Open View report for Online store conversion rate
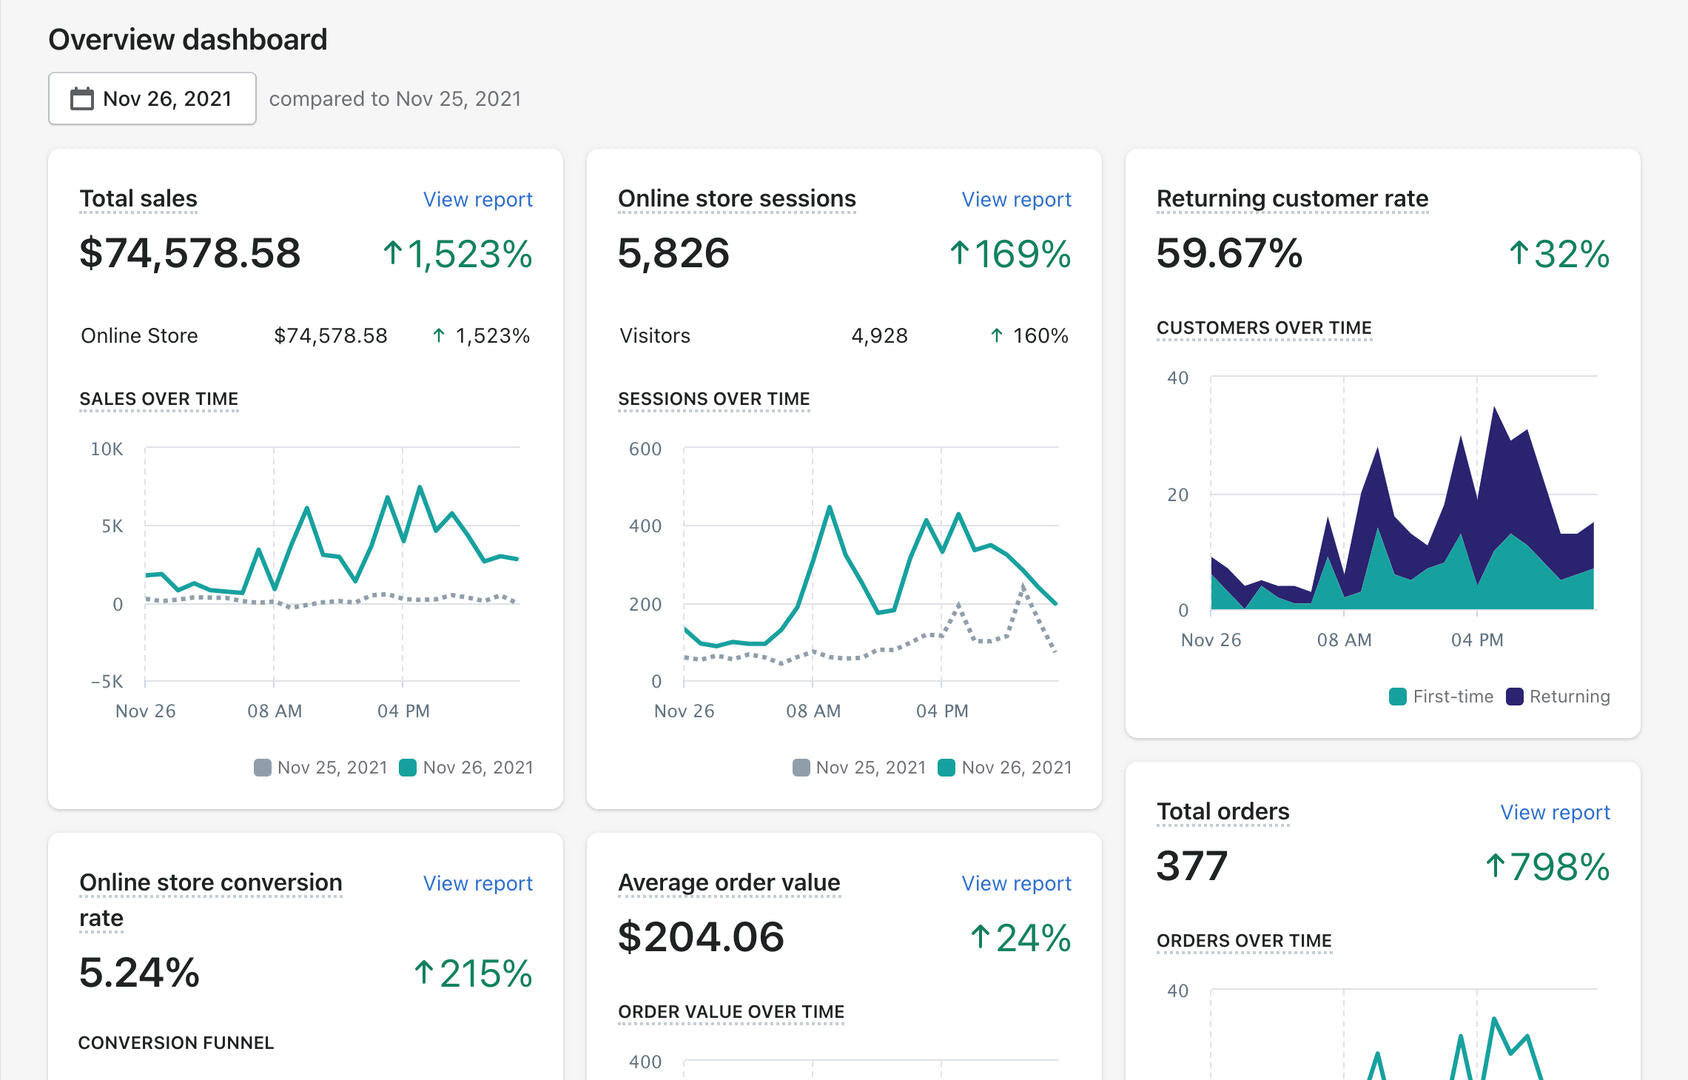 click(477, 884)
